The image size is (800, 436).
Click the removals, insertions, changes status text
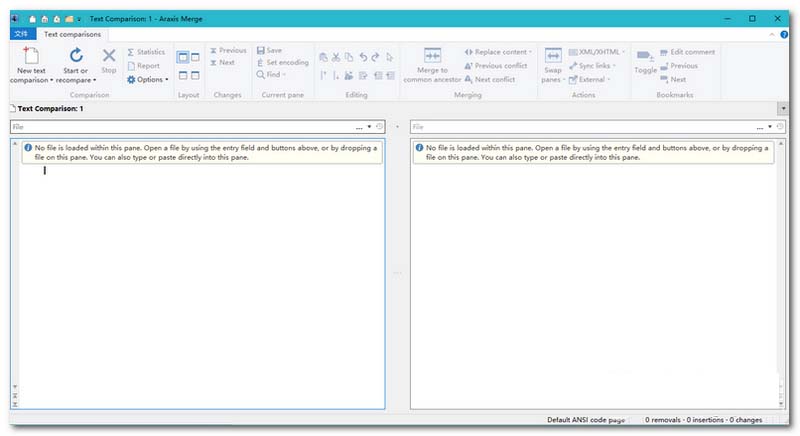click(x=703, y=420)
